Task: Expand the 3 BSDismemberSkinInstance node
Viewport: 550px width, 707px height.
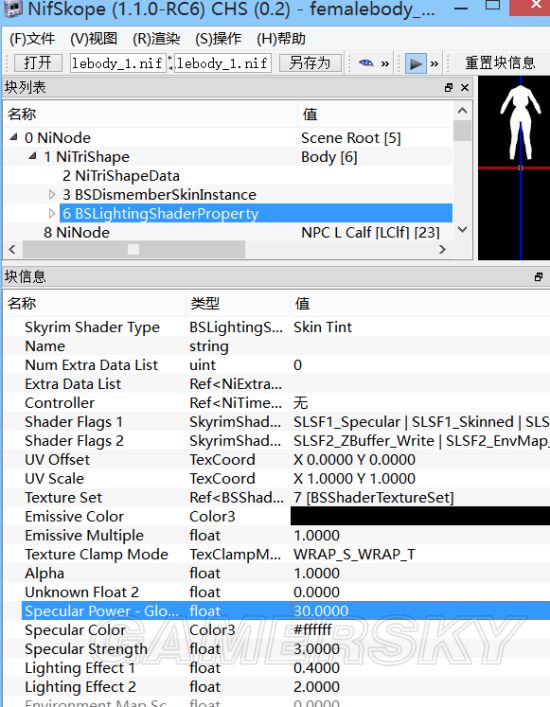Action: click(x=52, y=194)
